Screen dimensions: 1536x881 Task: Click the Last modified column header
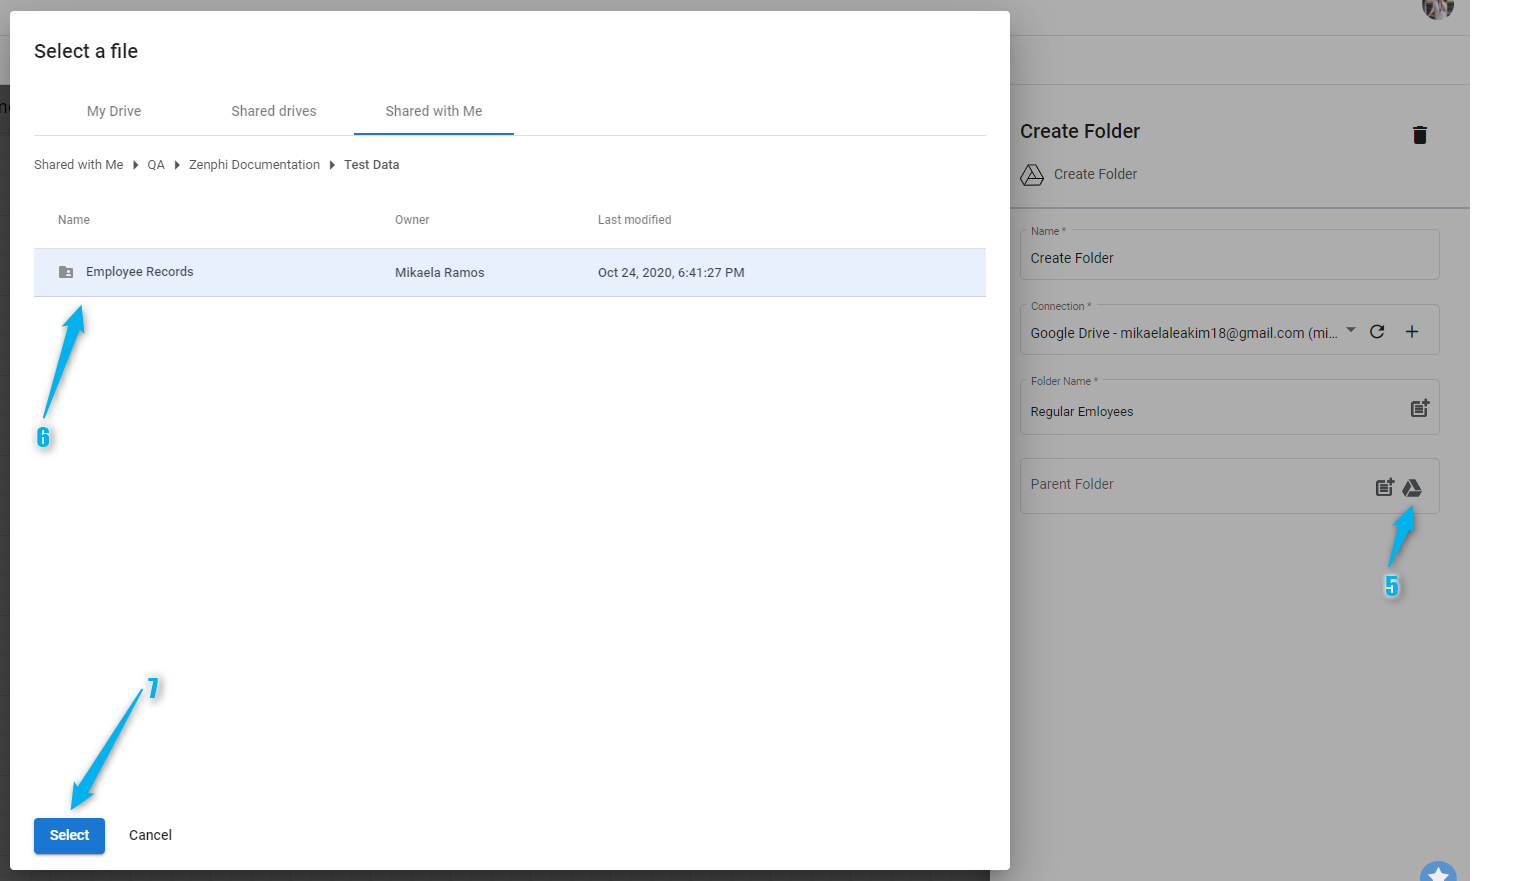pos(634,220)
